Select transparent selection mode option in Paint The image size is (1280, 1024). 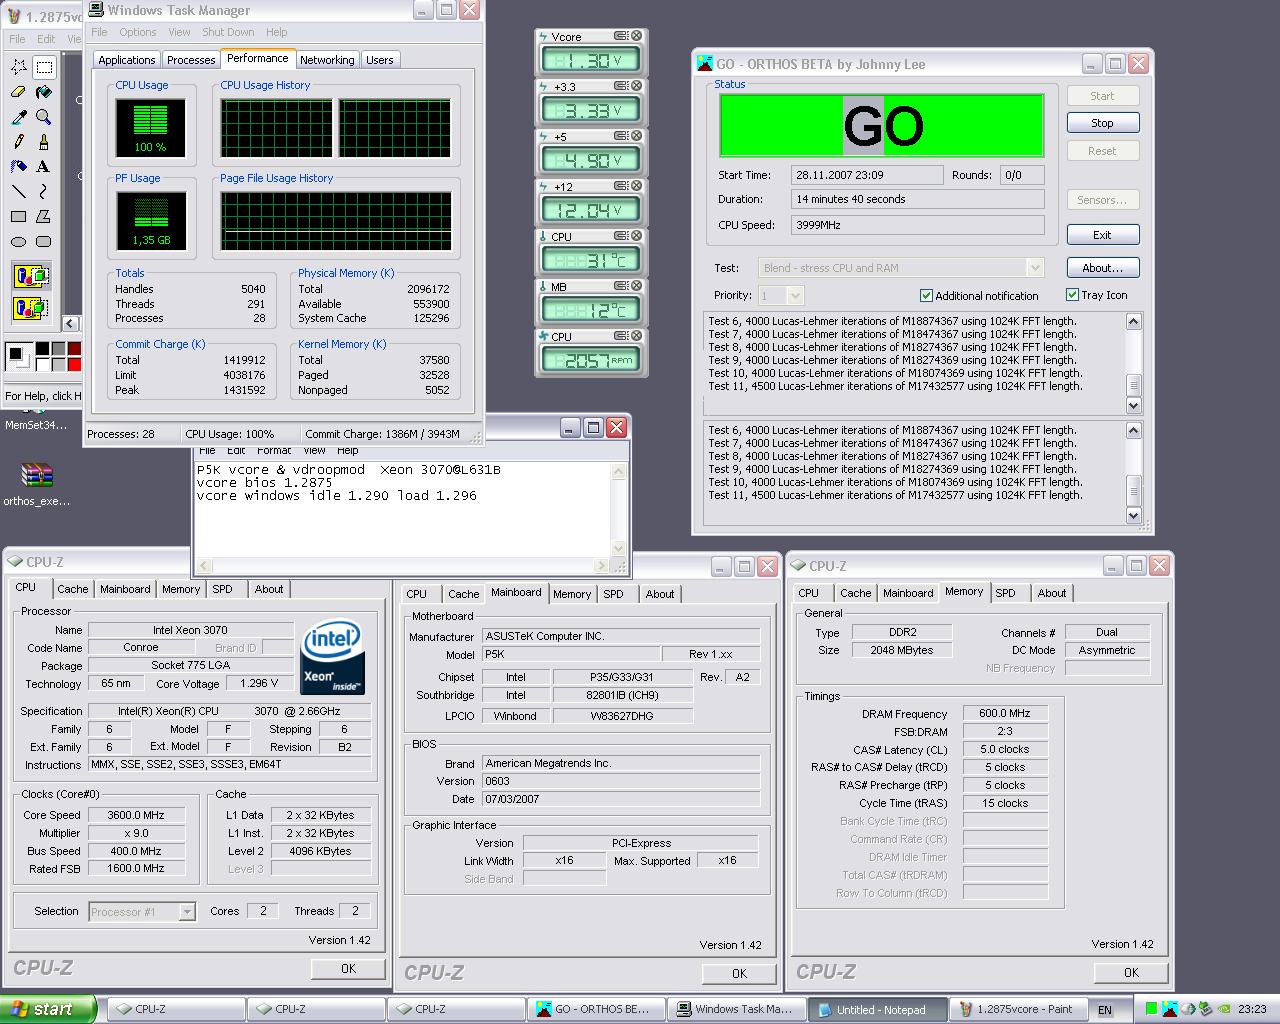pos(31,307)
